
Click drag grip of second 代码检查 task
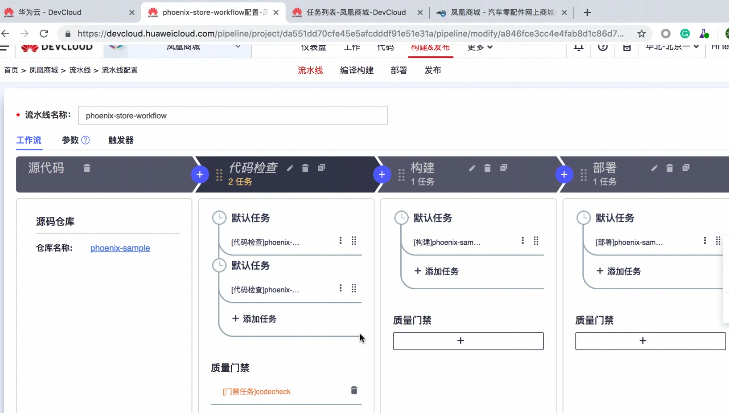click(x=354, y=288)
